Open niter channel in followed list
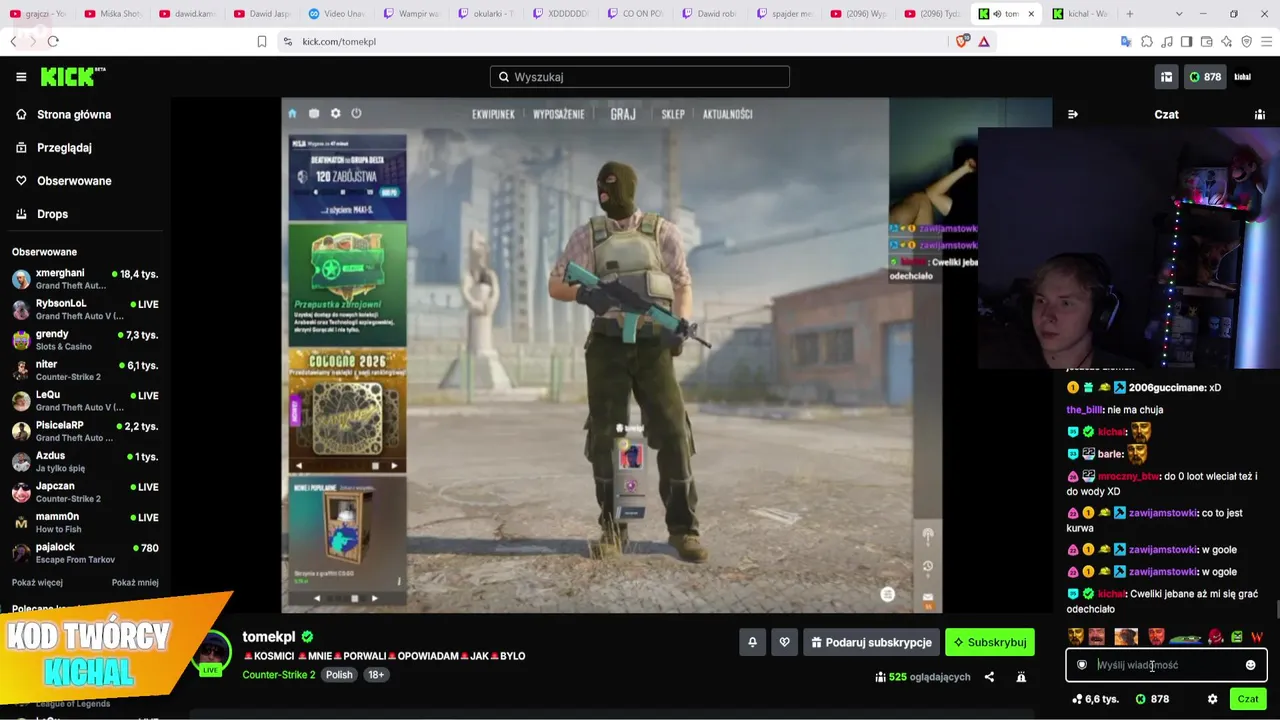This screenshot has width=1280, height=720. point(85,370)
